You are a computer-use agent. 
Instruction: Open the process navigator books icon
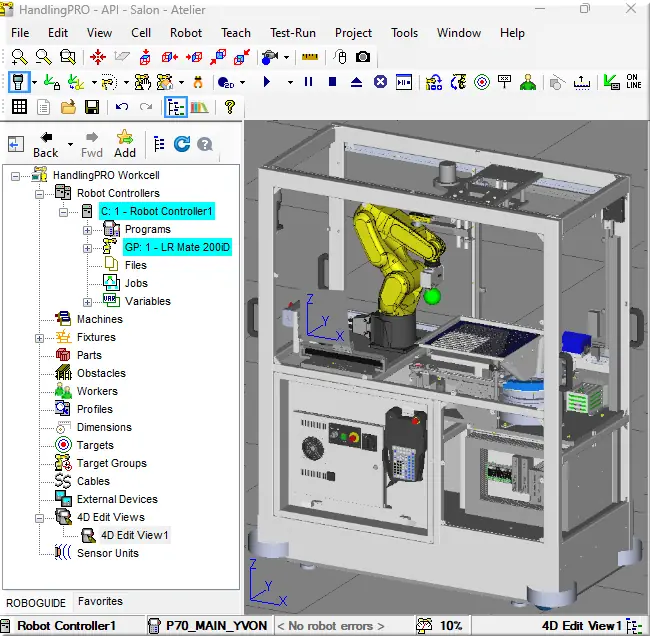[x=199, y=107]
